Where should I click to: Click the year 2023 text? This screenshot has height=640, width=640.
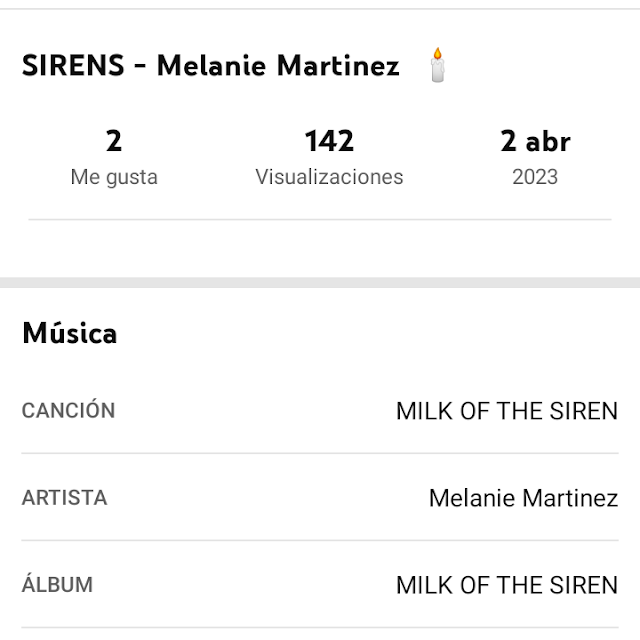point(535,177)
